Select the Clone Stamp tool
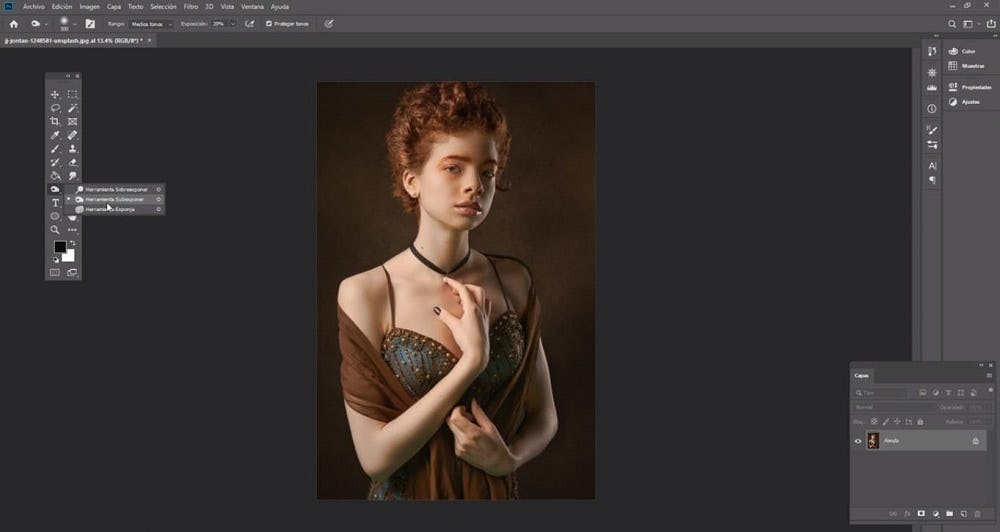This screenshot has width=1000, height=532. pyautogui.click(x=72, y=149)
